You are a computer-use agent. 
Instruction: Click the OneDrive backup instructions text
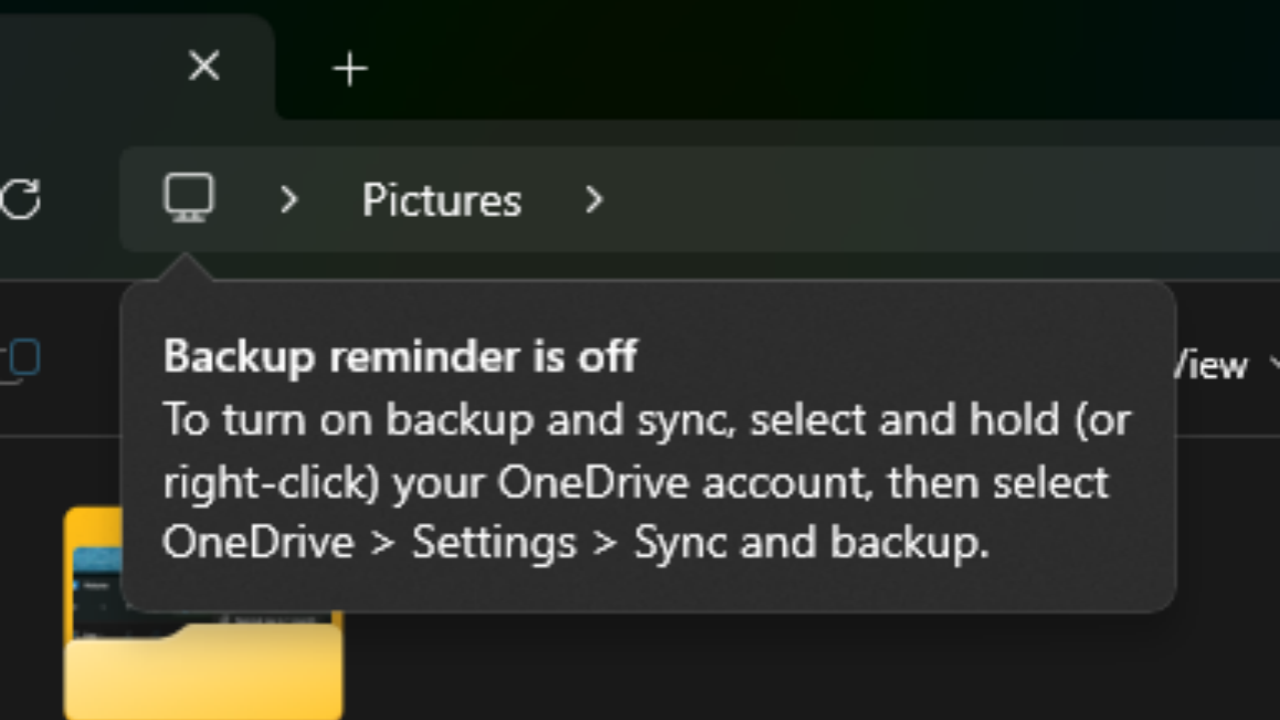tap(646, 481)
